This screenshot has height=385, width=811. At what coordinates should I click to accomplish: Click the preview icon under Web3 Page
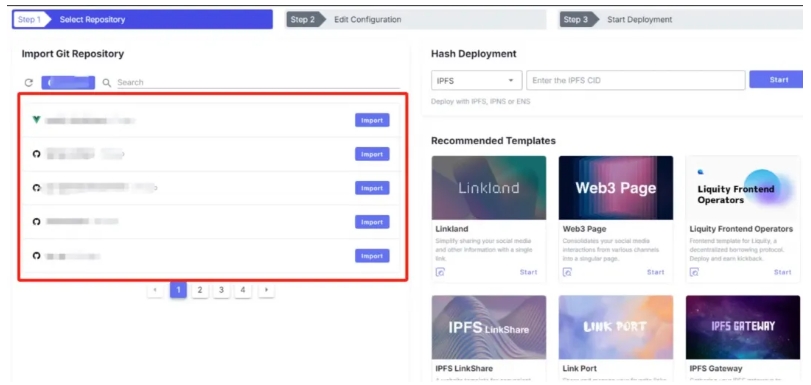[567, 272]
